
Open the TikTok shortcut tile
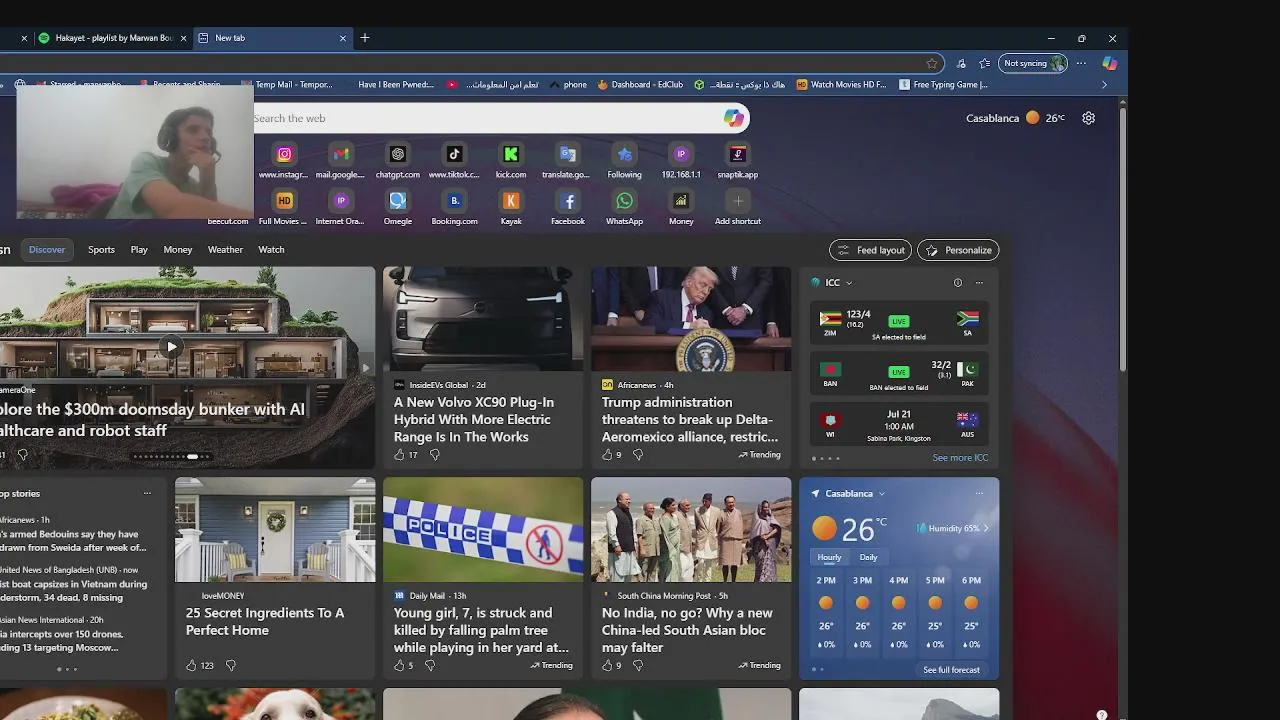coord(454,154)
